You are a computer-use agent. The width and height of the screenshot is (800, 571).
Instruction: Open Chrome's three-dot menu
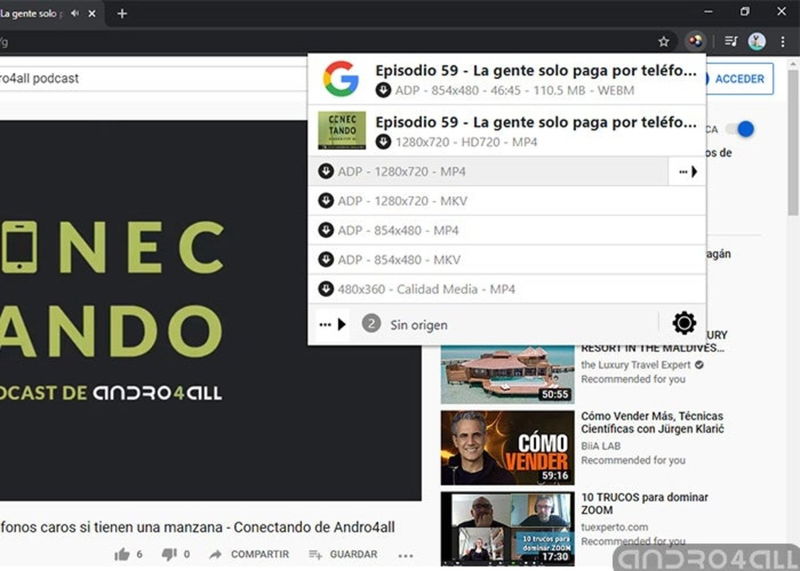coord(783,42)
